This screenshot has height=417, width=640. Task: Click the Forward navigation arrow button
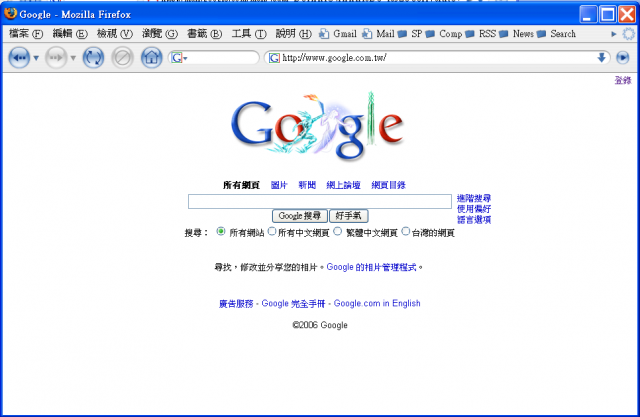coord(56,58)
